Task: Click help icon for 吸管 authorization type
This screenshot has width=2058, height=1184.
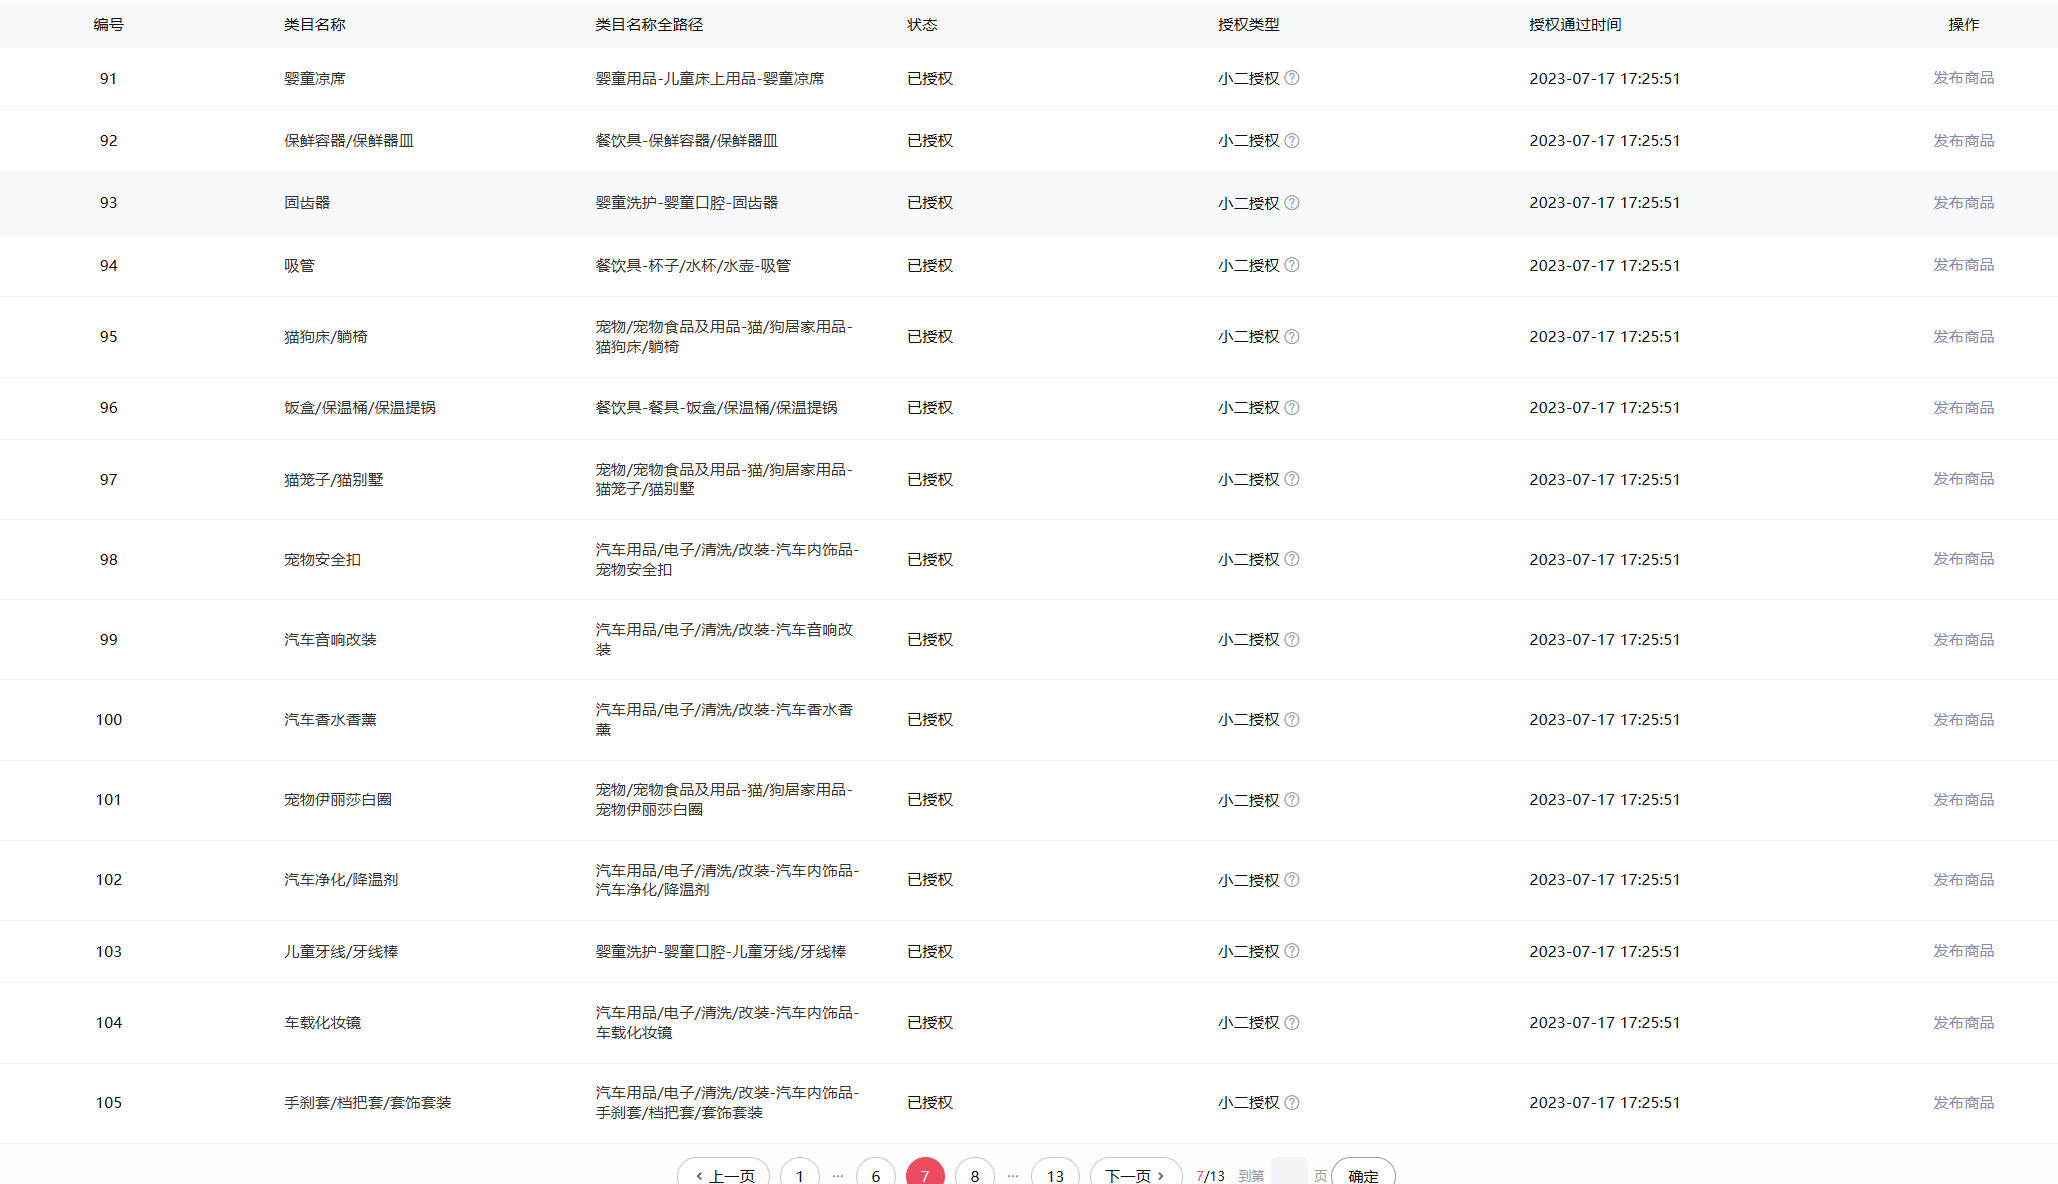Action: pyautogui.click(x=1292, y=265)
